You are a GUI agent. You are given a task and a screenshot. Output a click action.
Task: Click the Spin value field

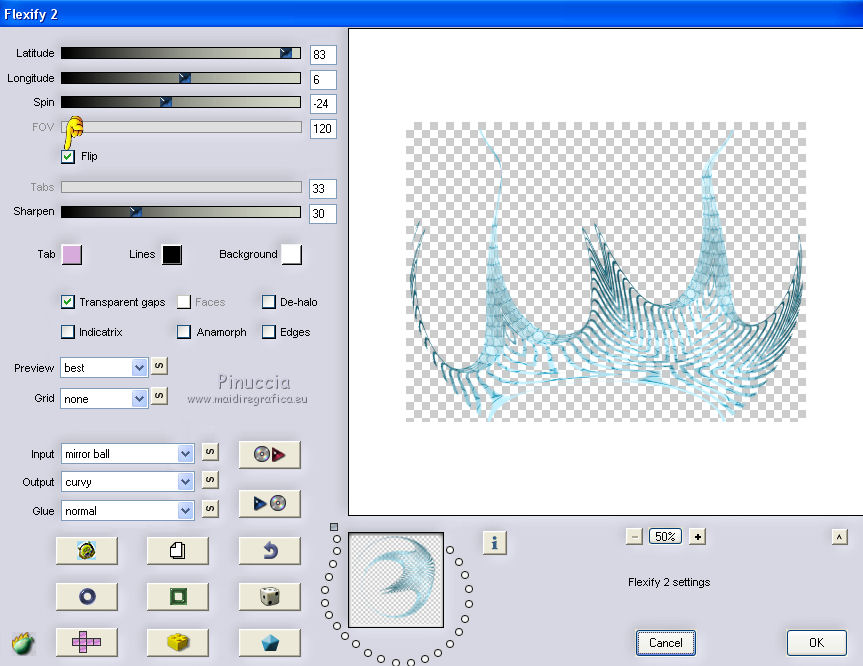coord(323,103)
